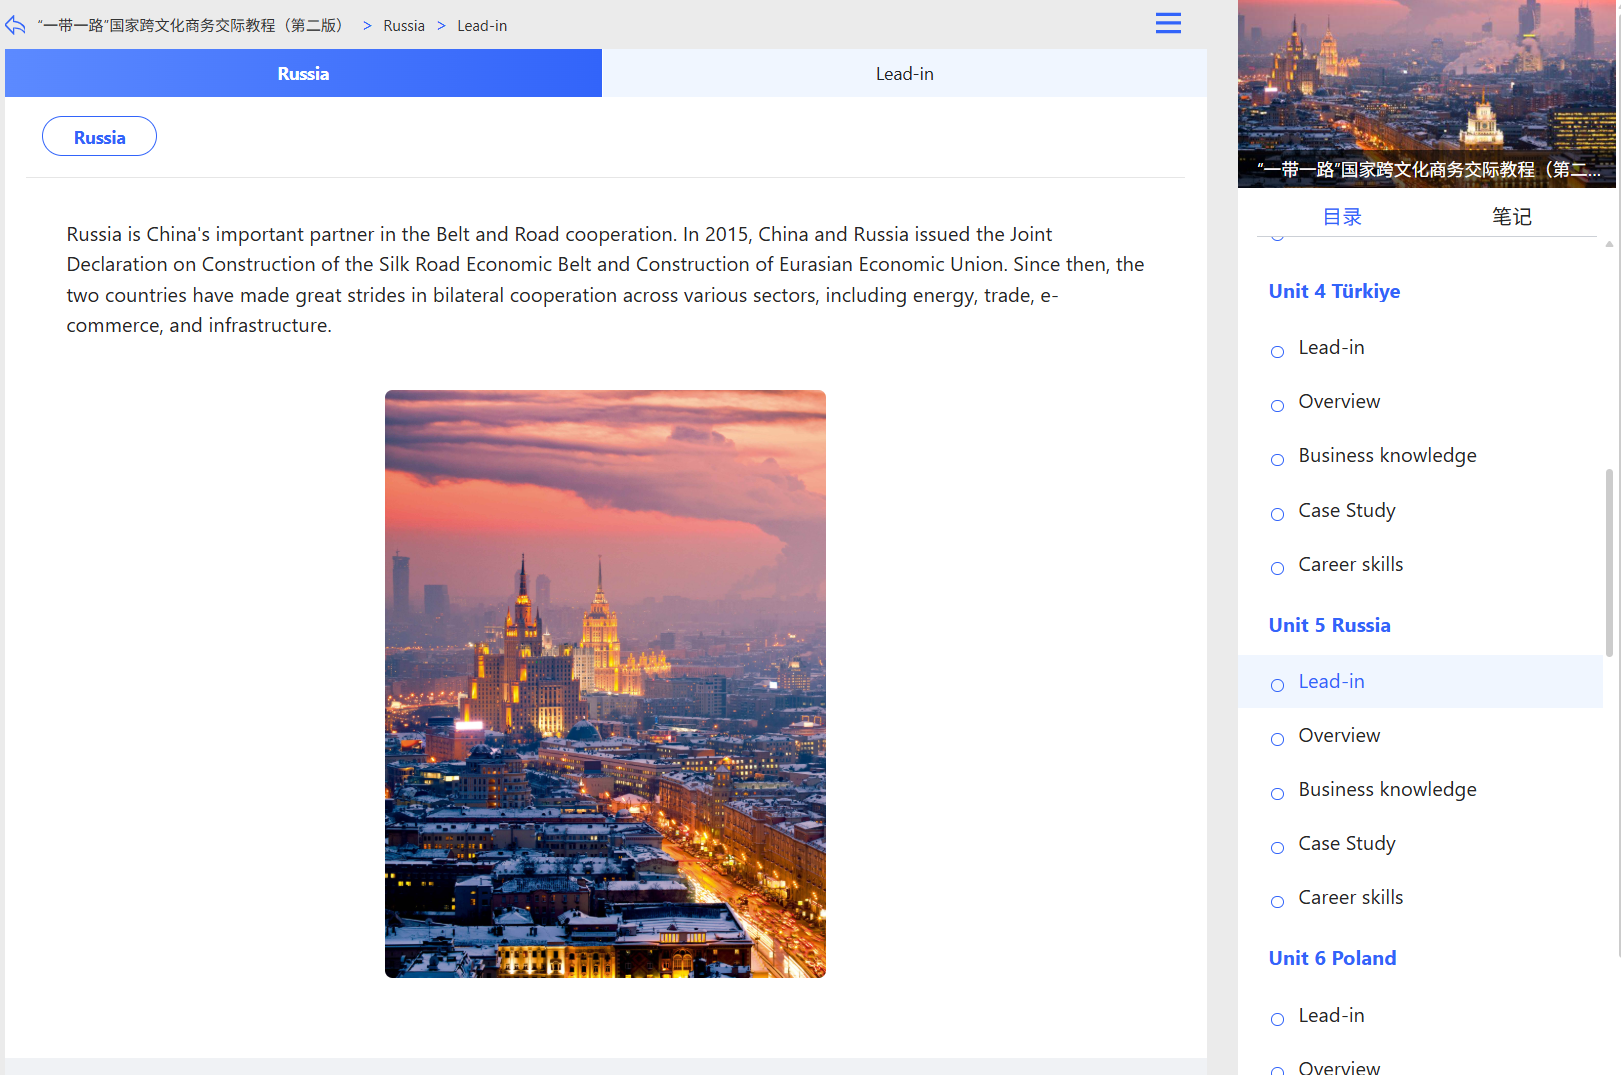Click the course title breadcrumb link

point(190,25)
